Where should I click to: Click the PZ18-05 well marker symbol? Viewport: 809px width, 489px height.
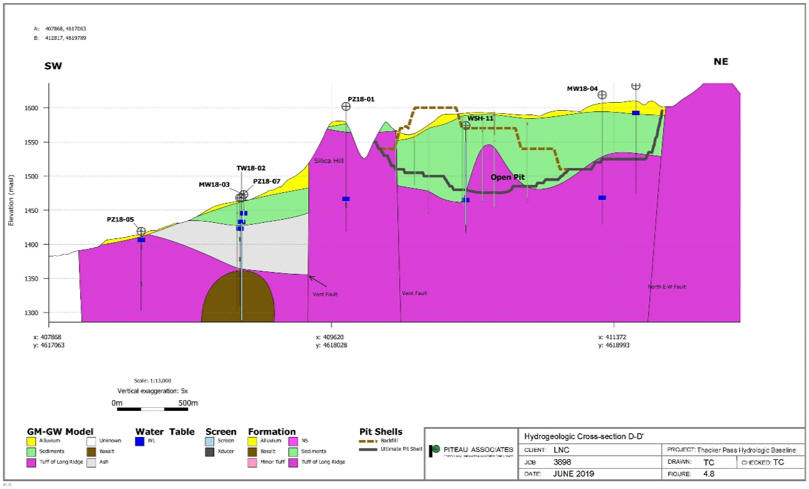141,232
